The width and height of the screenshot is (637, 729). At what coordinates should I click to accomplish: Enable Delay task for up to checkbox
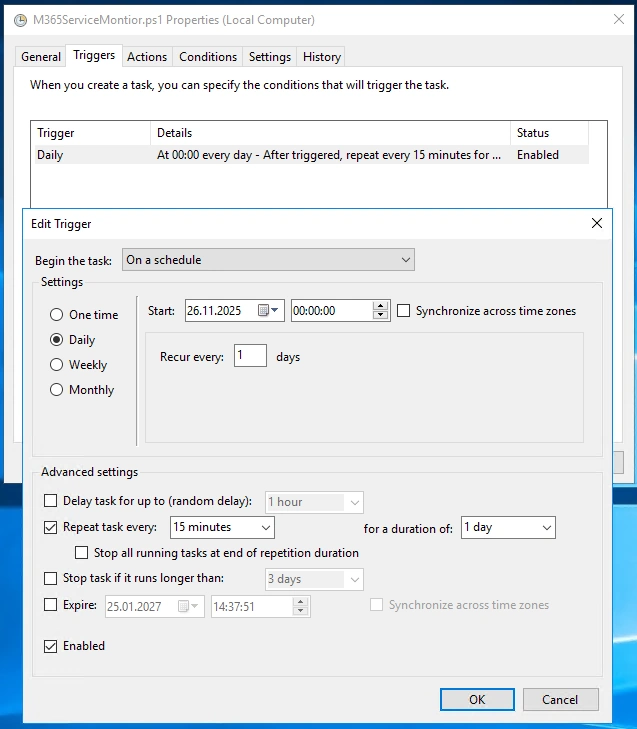click(x=51, y=501)
